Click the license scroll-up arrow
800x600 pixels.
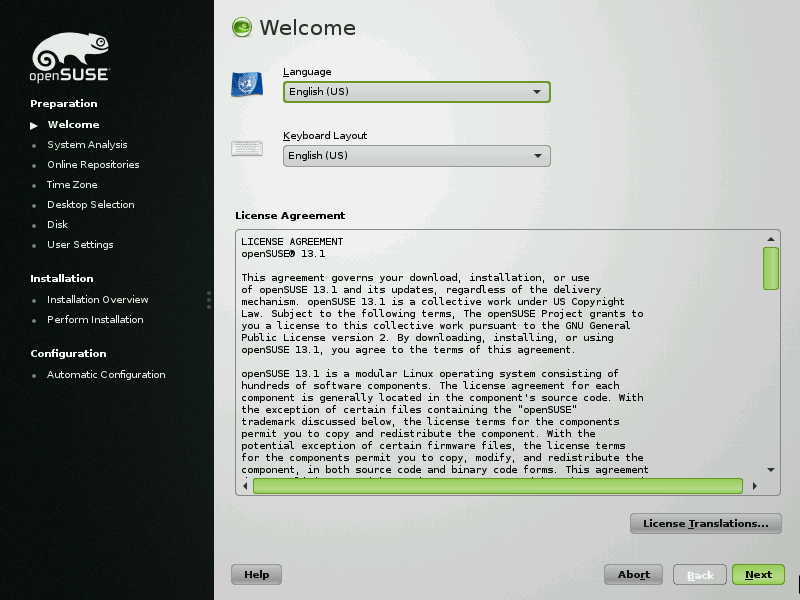tap(771, 238)
